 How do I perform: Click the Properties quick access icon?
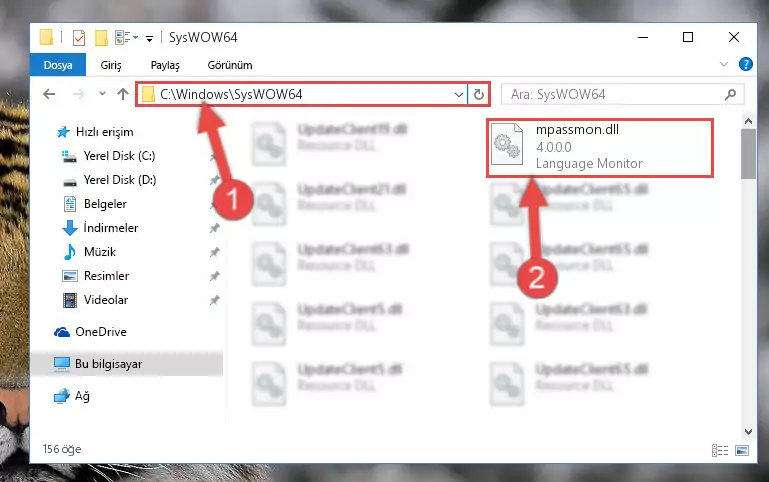click(78, 37)
